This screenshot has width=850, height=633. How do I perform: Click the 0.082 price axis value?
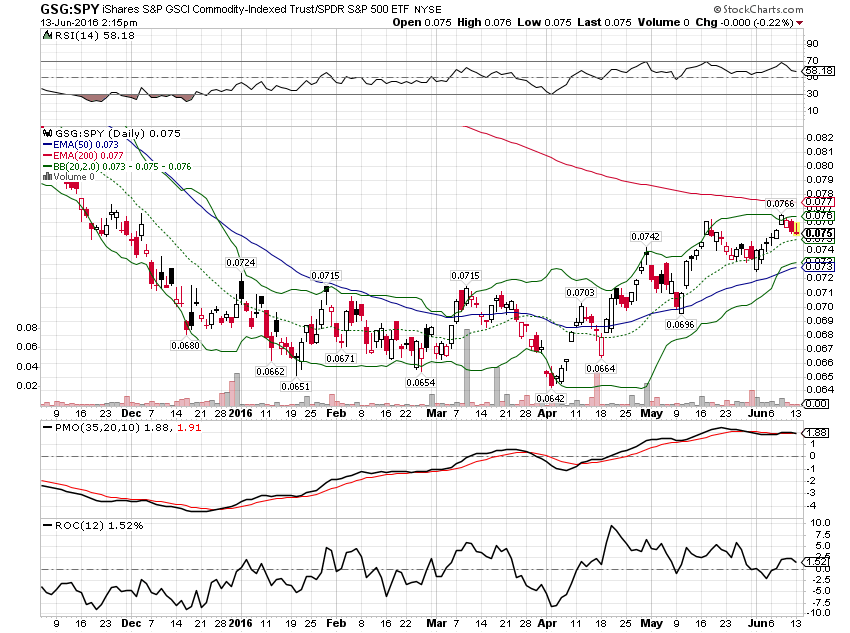click(820, 138)
